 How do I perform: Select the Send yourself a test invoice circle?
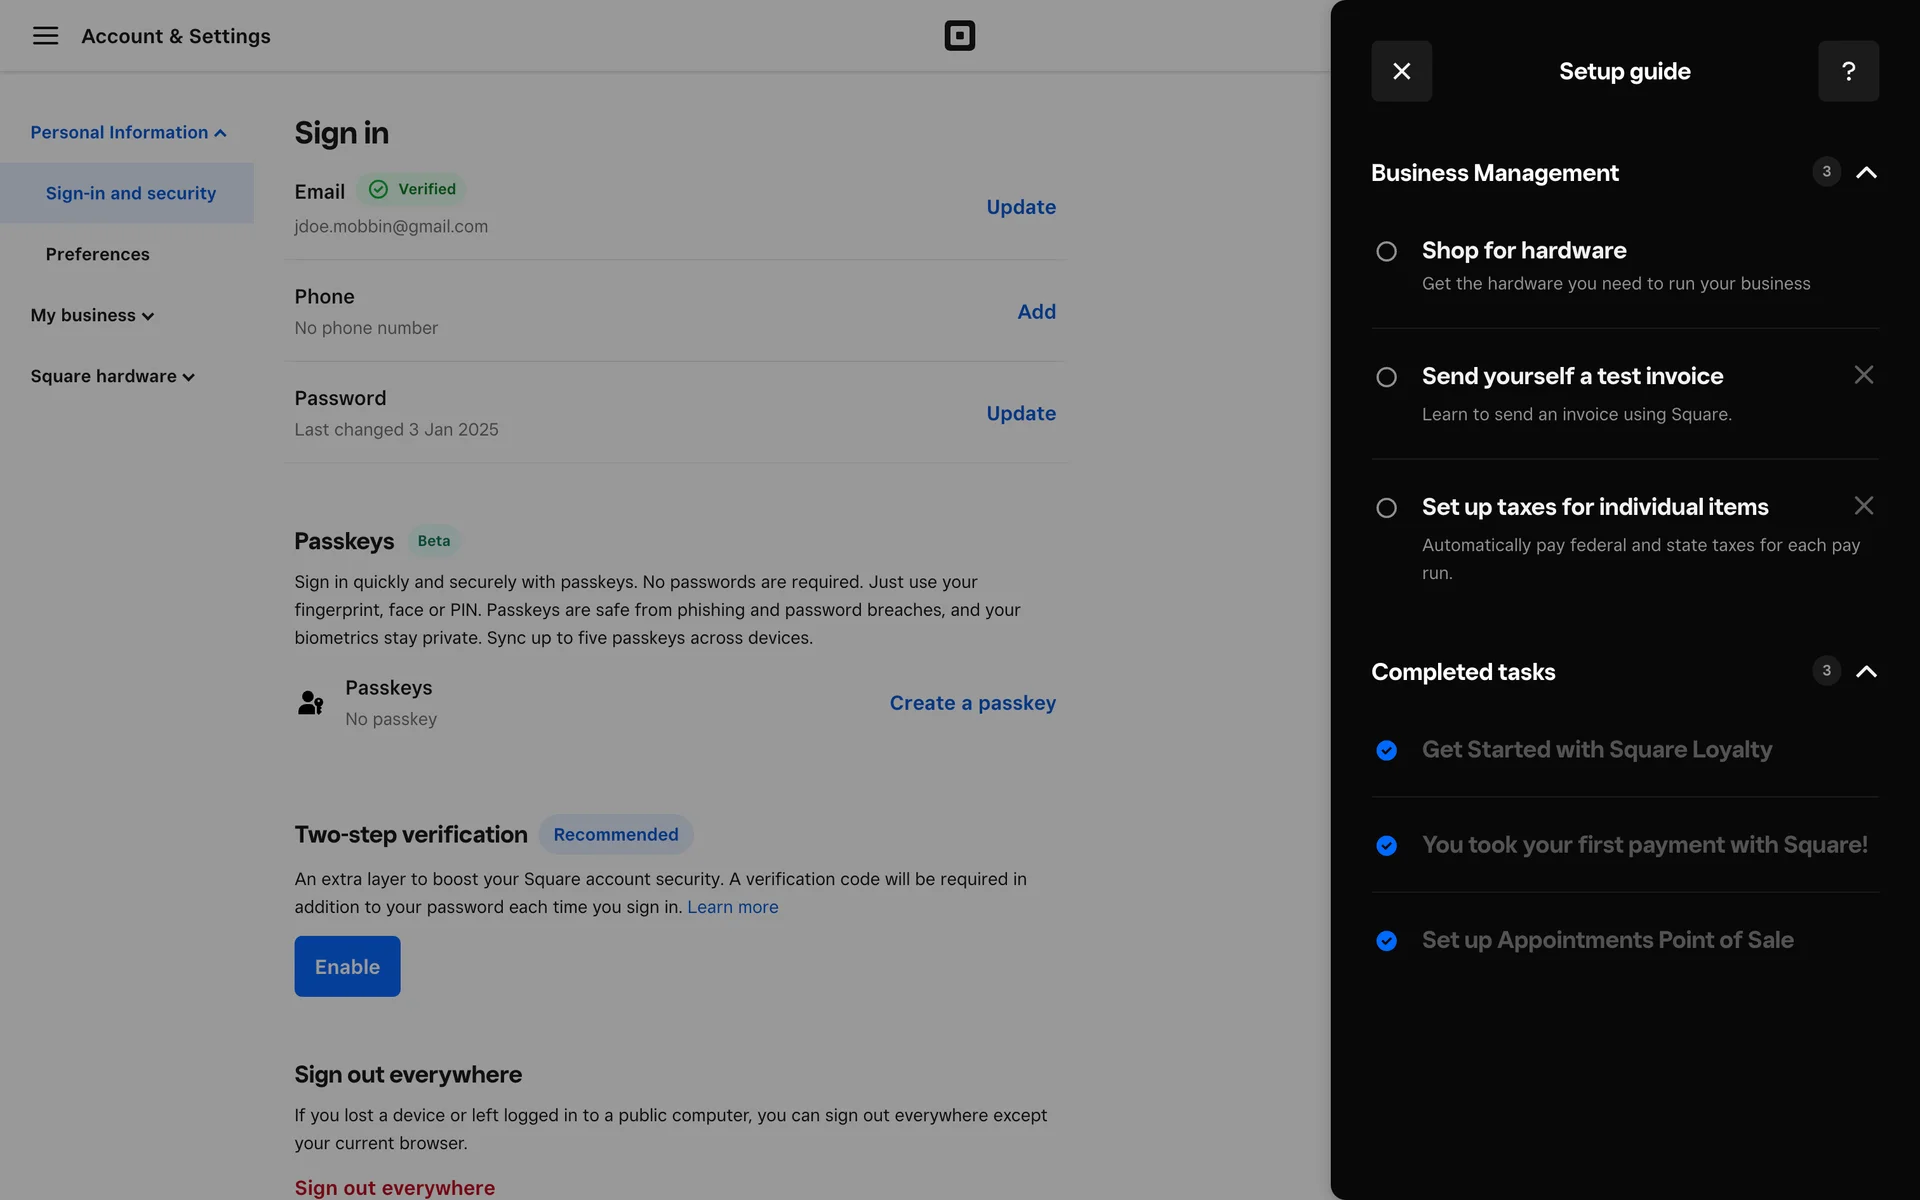(1386, 377)
